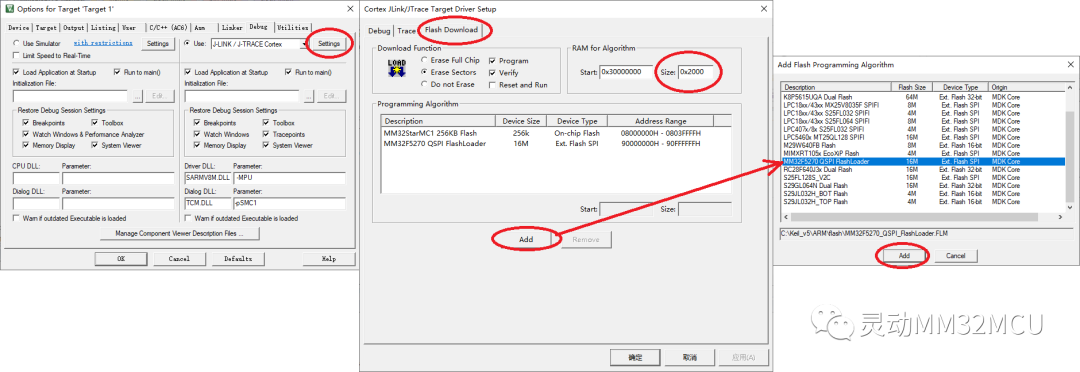Image resolution: width=1080 pixels, height=372 pixels.
Task: Click 取消 button in Driver Setup
Action: tap(689, 358)
